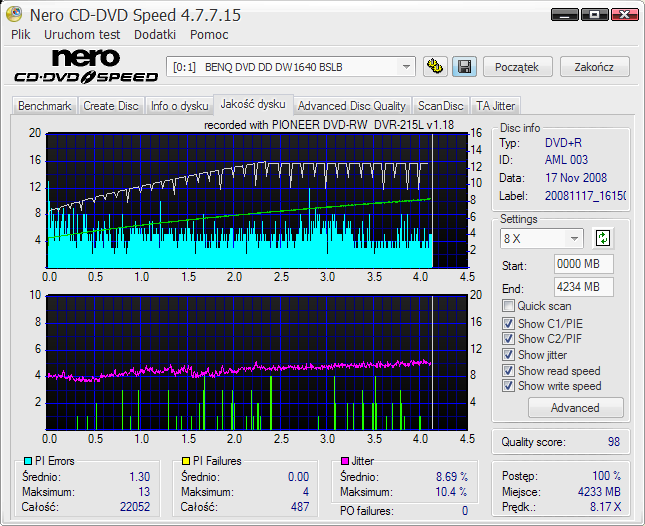
Task: Click the Miejsce value 4233 MB
Action: tap(599, 491)
